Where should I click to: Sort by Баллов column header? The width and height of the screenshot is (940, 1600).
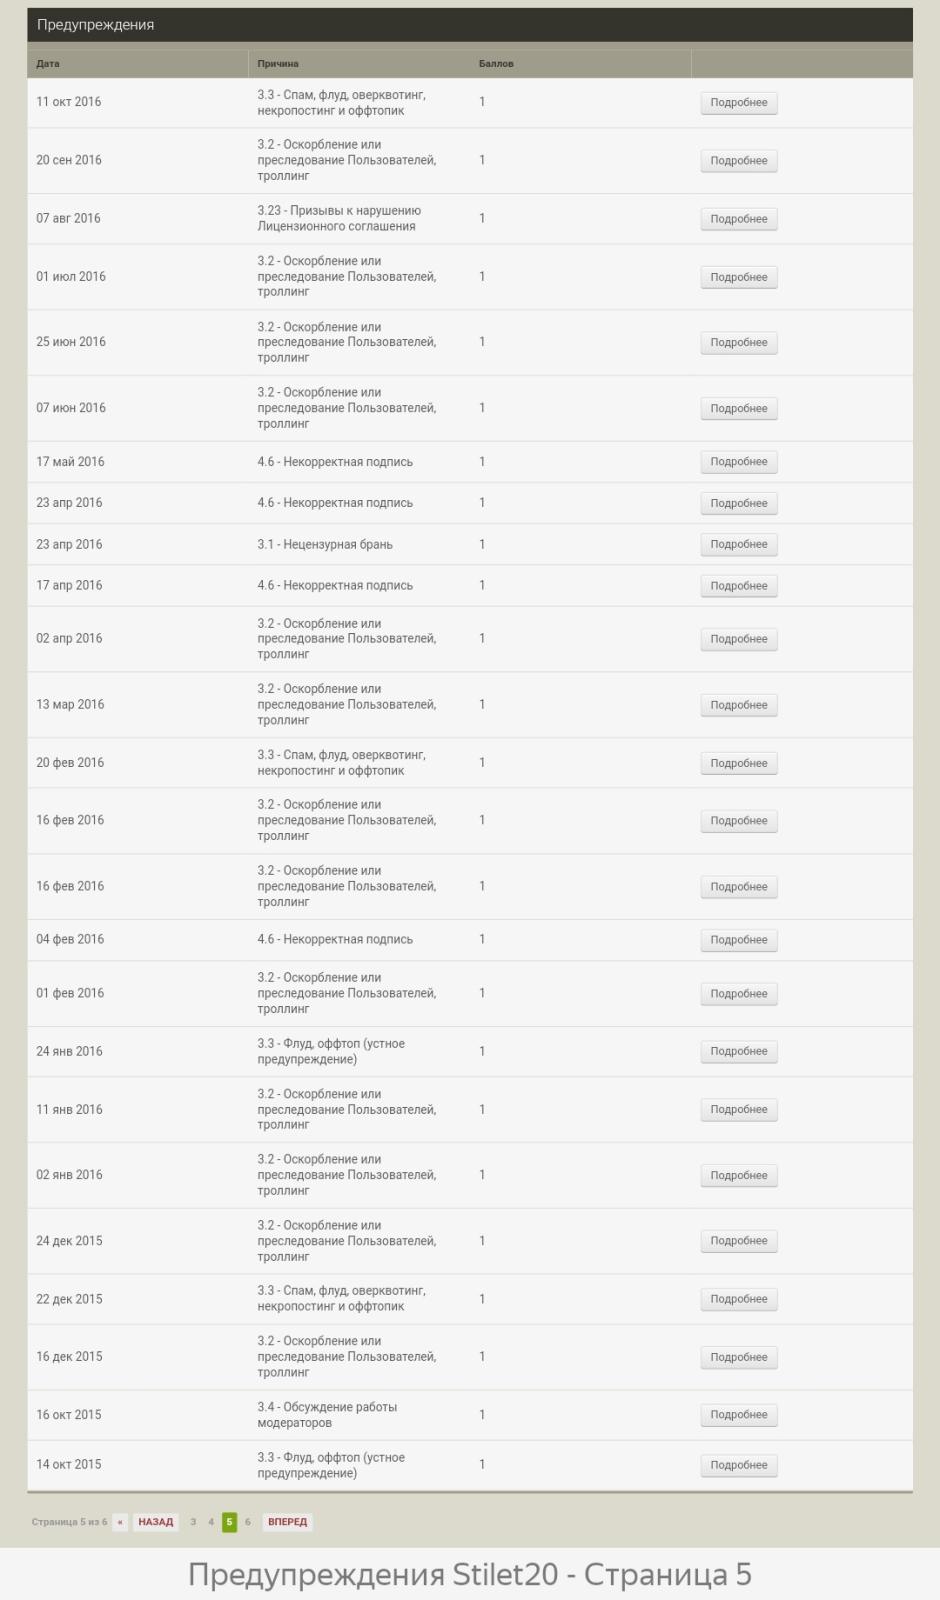[x=496, y=64]
